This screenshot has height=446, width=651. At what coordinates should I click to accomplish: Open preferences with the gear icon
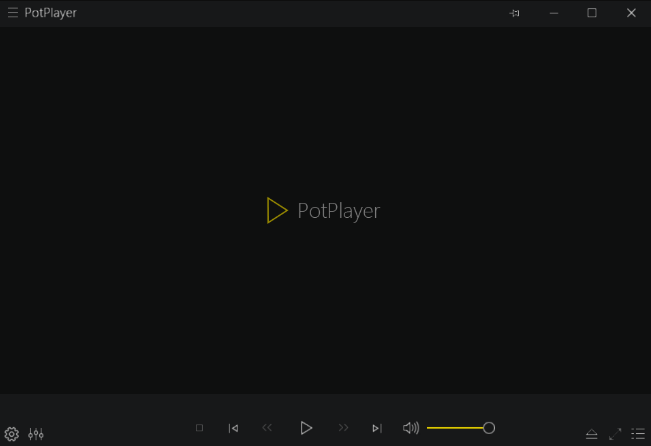point(12,434)
